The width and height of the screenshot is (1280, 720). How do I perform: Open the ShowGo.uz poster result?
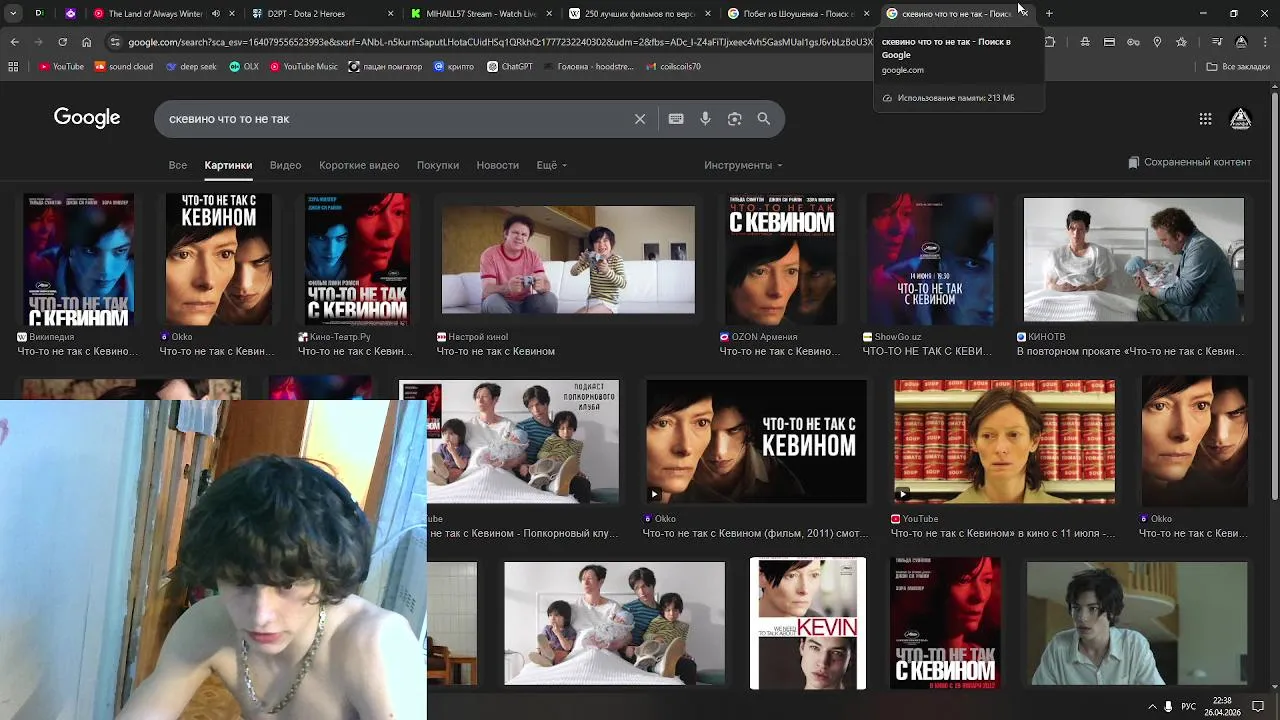point(930,260)
